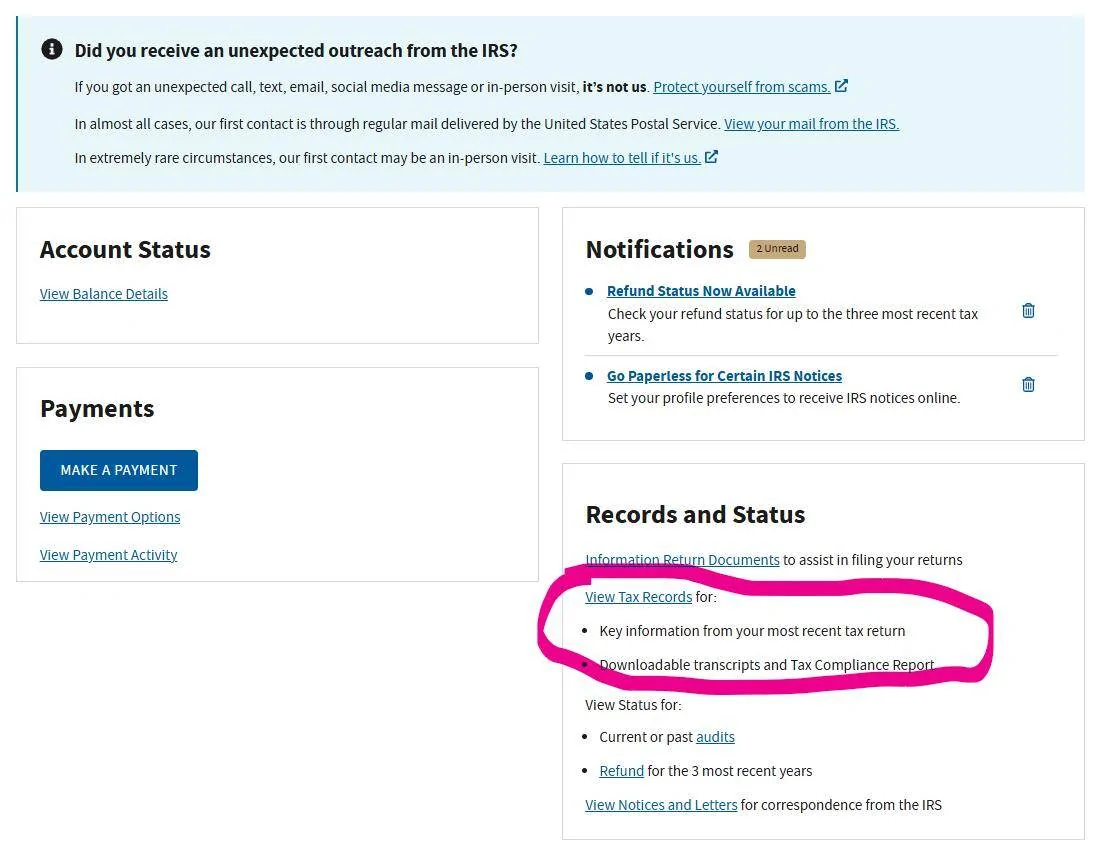Open View Payment Options link
The width and height of the screenshot is (1118, 856).
click(110, 517)
